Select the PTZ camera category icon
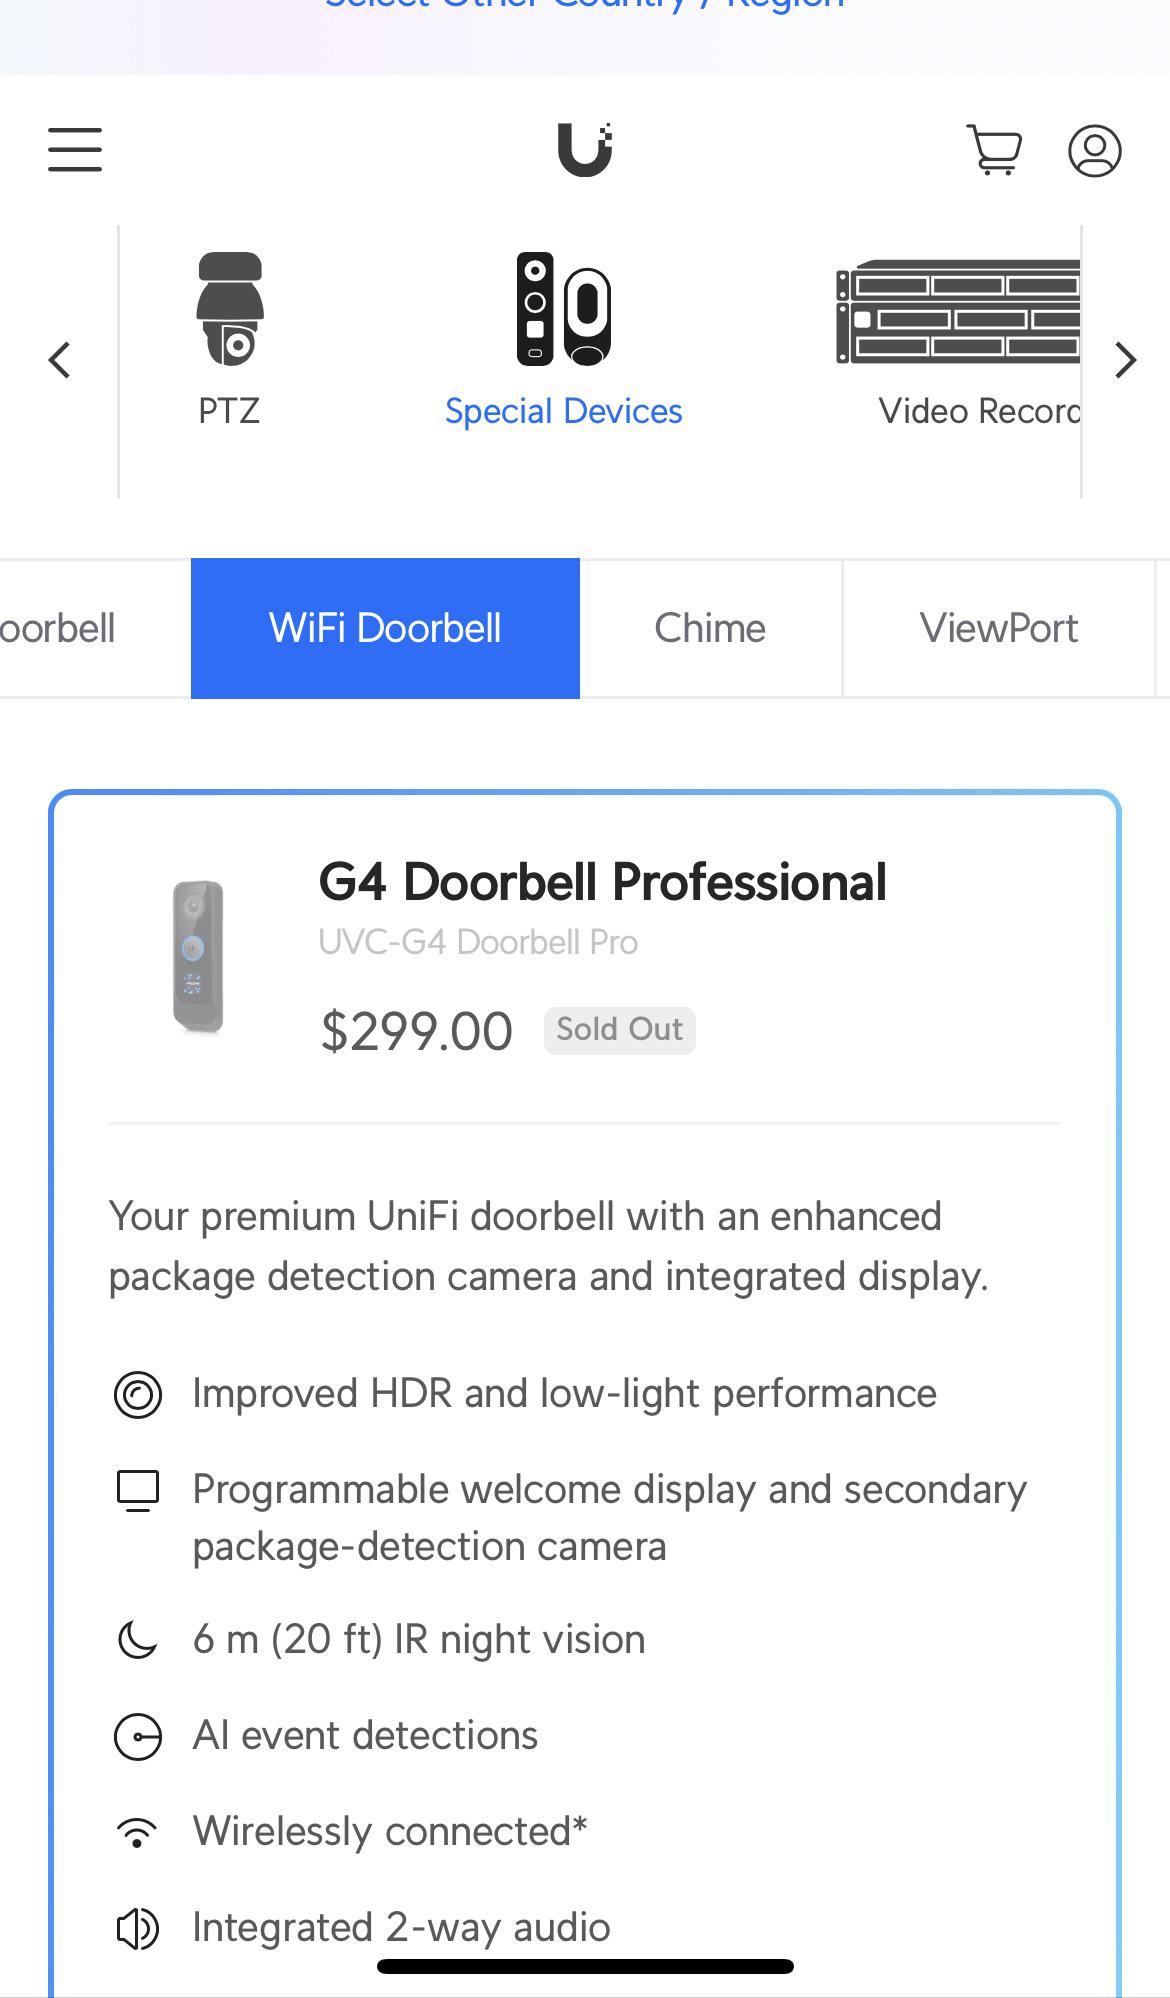1170x1998 pixels. pyautogui.click(x=230, y=310)
